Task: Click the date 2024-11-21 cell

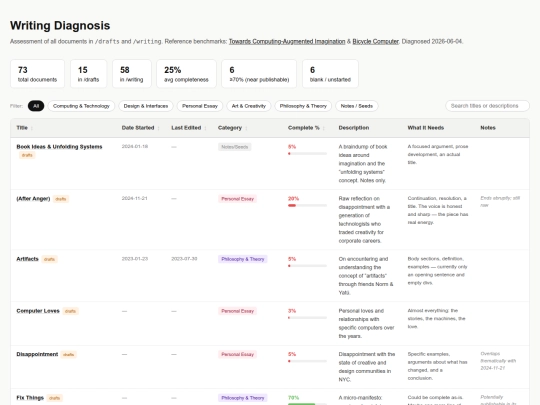Action: pyautogui.click(x=135, y=198)
